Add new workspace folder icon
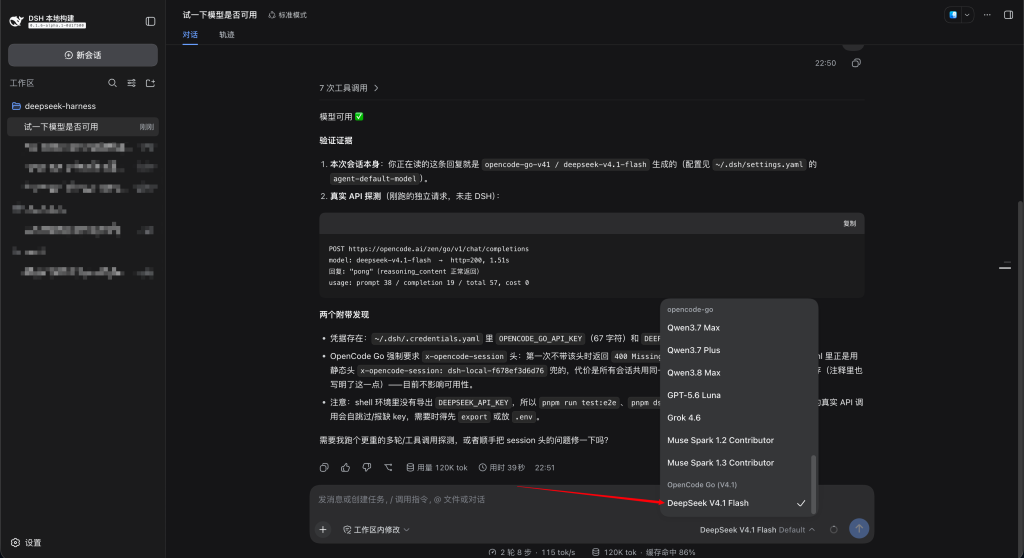This screenshot has height=558, width=1024. (150, 83)
